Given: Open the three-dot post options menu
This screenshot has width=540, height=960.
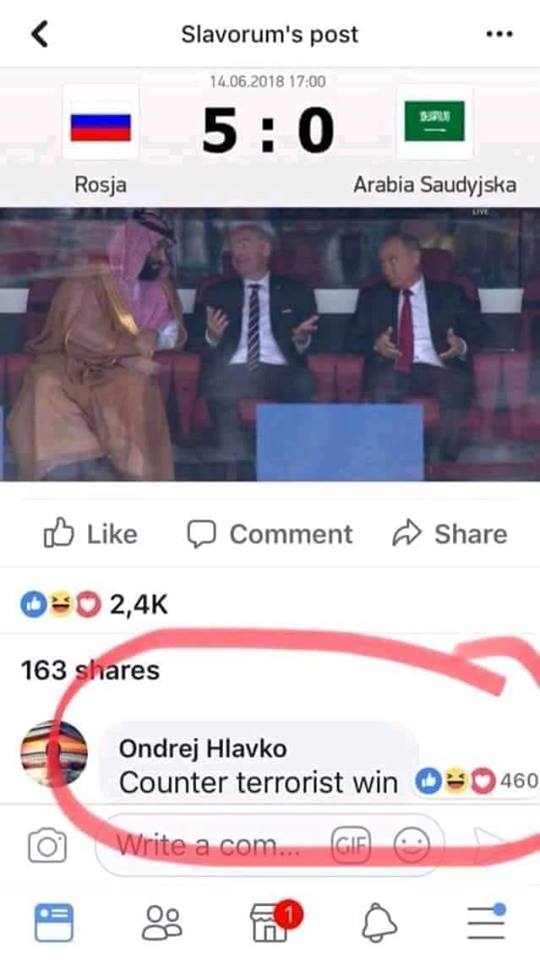Looking at the screenshot, I should pyautogui.click(x=498, y=34).
